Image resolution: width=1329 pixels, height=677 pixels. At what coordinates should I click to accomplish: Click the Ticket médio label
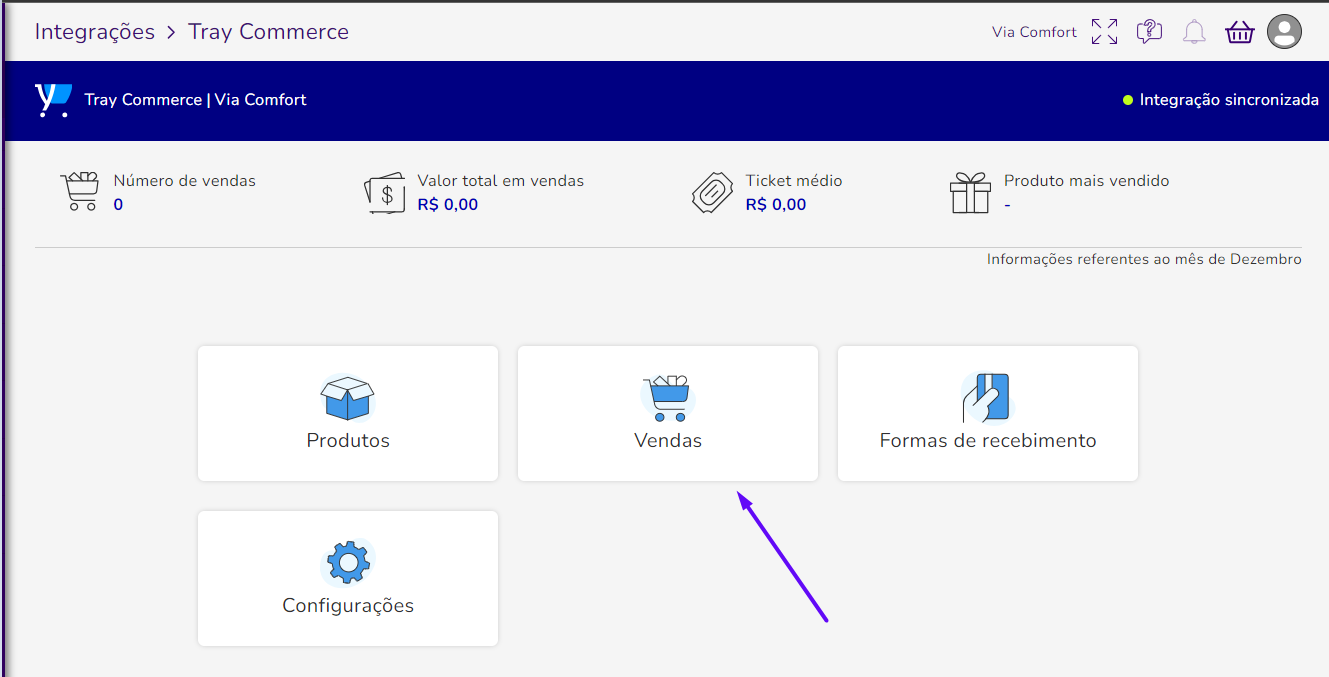click(x=794, y=181)
